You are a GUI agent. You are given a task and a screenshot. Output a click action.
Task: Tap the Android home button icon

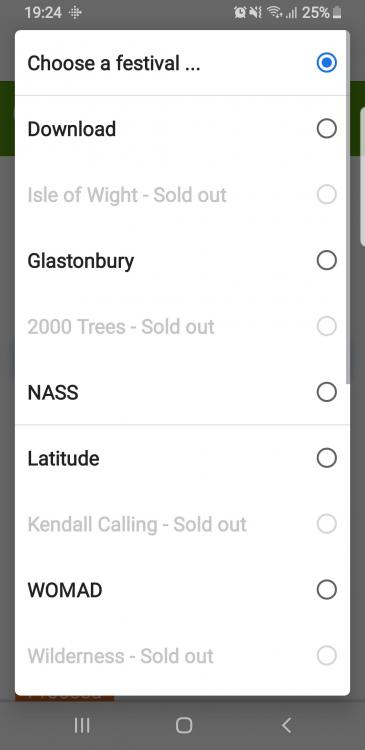184,726
